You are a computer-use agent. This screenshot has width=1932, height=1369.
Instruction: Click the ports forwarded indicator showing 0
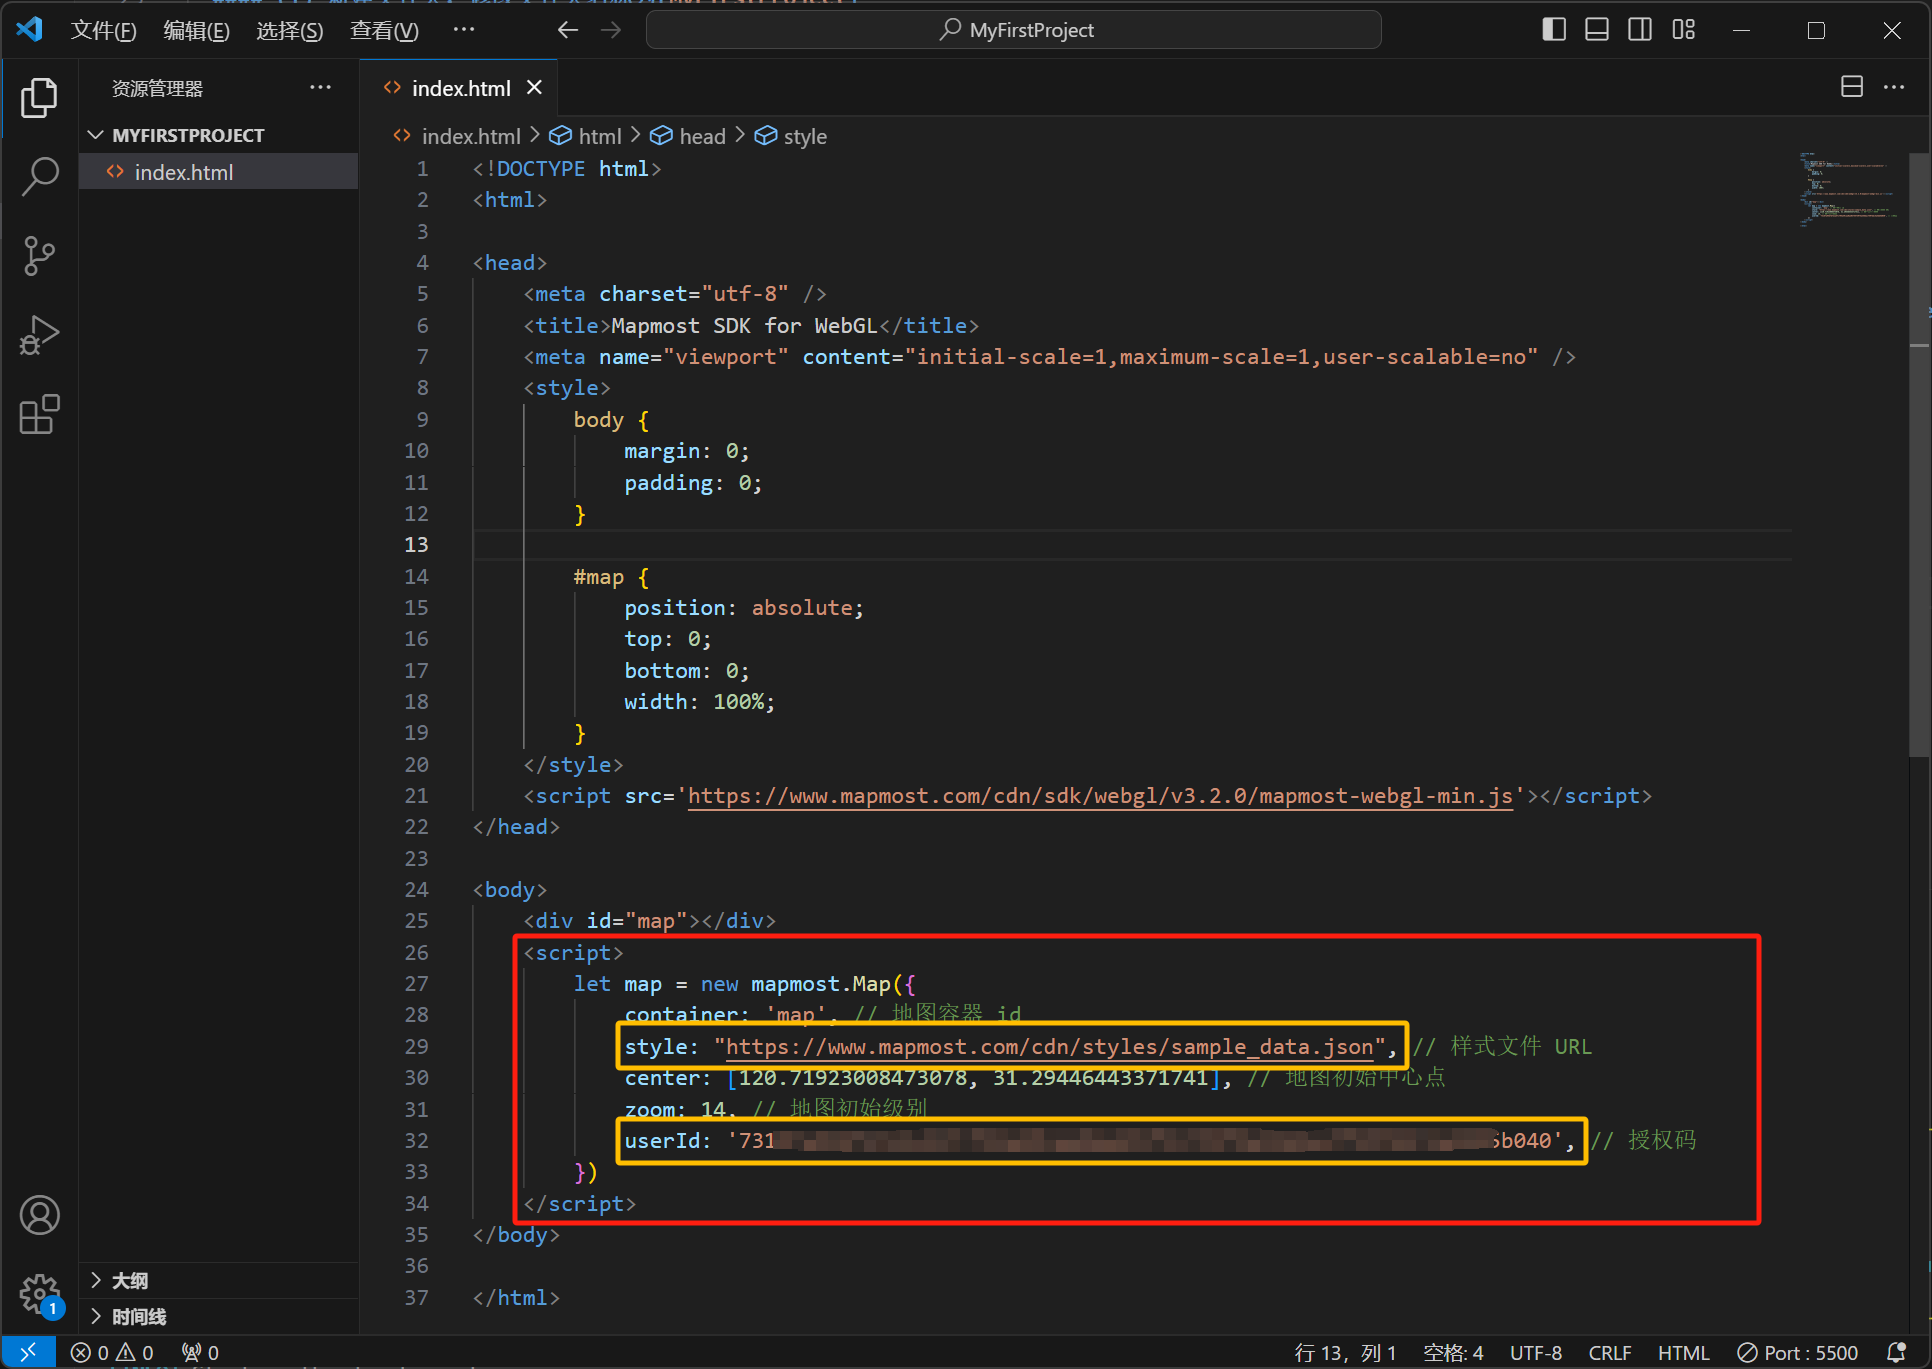[x=200, y=1352]
